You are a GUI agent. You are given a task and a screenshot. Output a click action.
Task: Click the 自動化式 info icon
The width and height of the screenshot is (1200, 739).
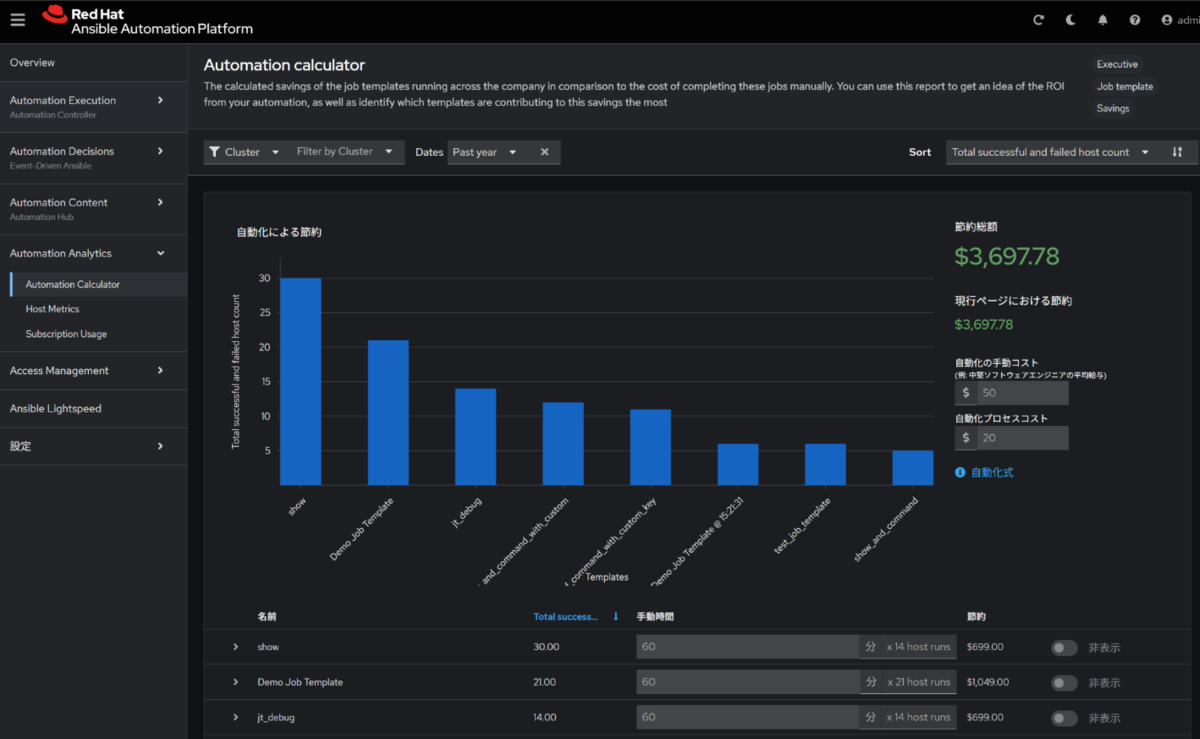[960, 472]
